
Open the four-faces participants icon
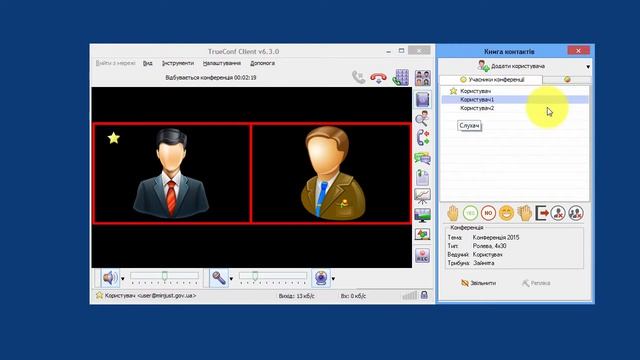click(422, 78)
